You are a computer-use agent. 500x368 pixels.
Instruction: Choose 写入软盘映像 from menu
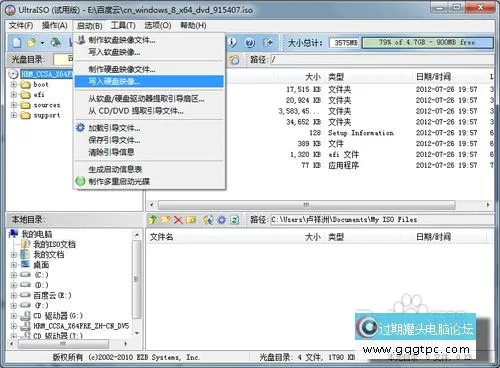tap(149, 52)
